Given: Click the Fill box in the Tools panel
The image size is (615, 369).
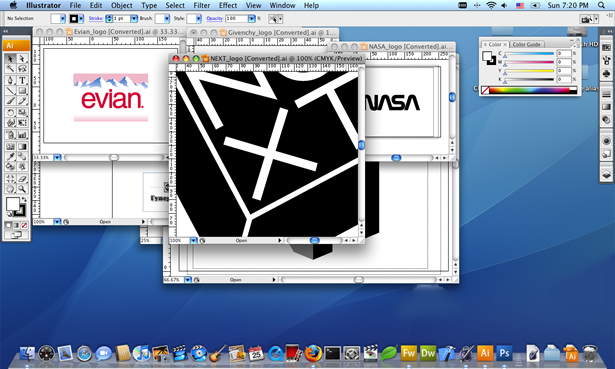Looking at the screenshot, I should click(13, 204).
